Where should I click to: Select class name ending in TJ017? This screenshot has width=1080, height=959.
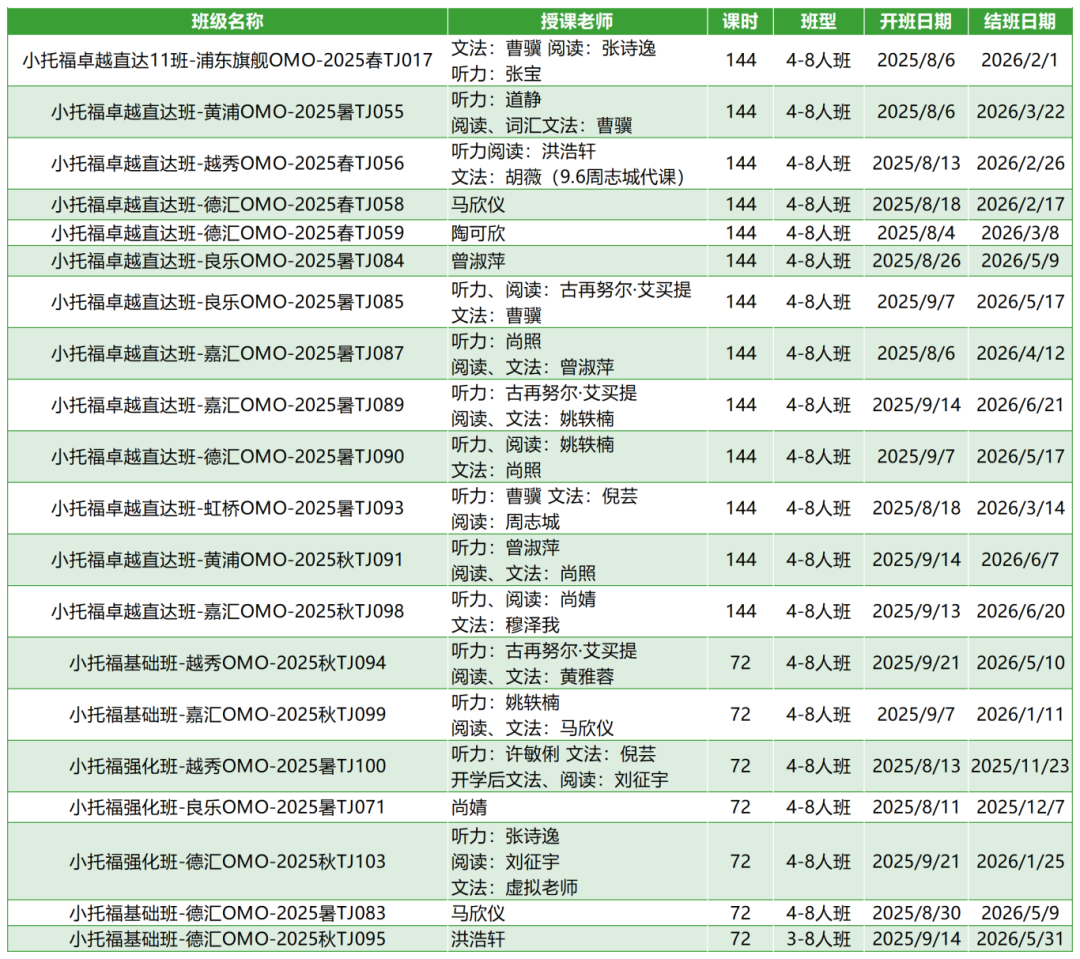click(x=227, y=61)
